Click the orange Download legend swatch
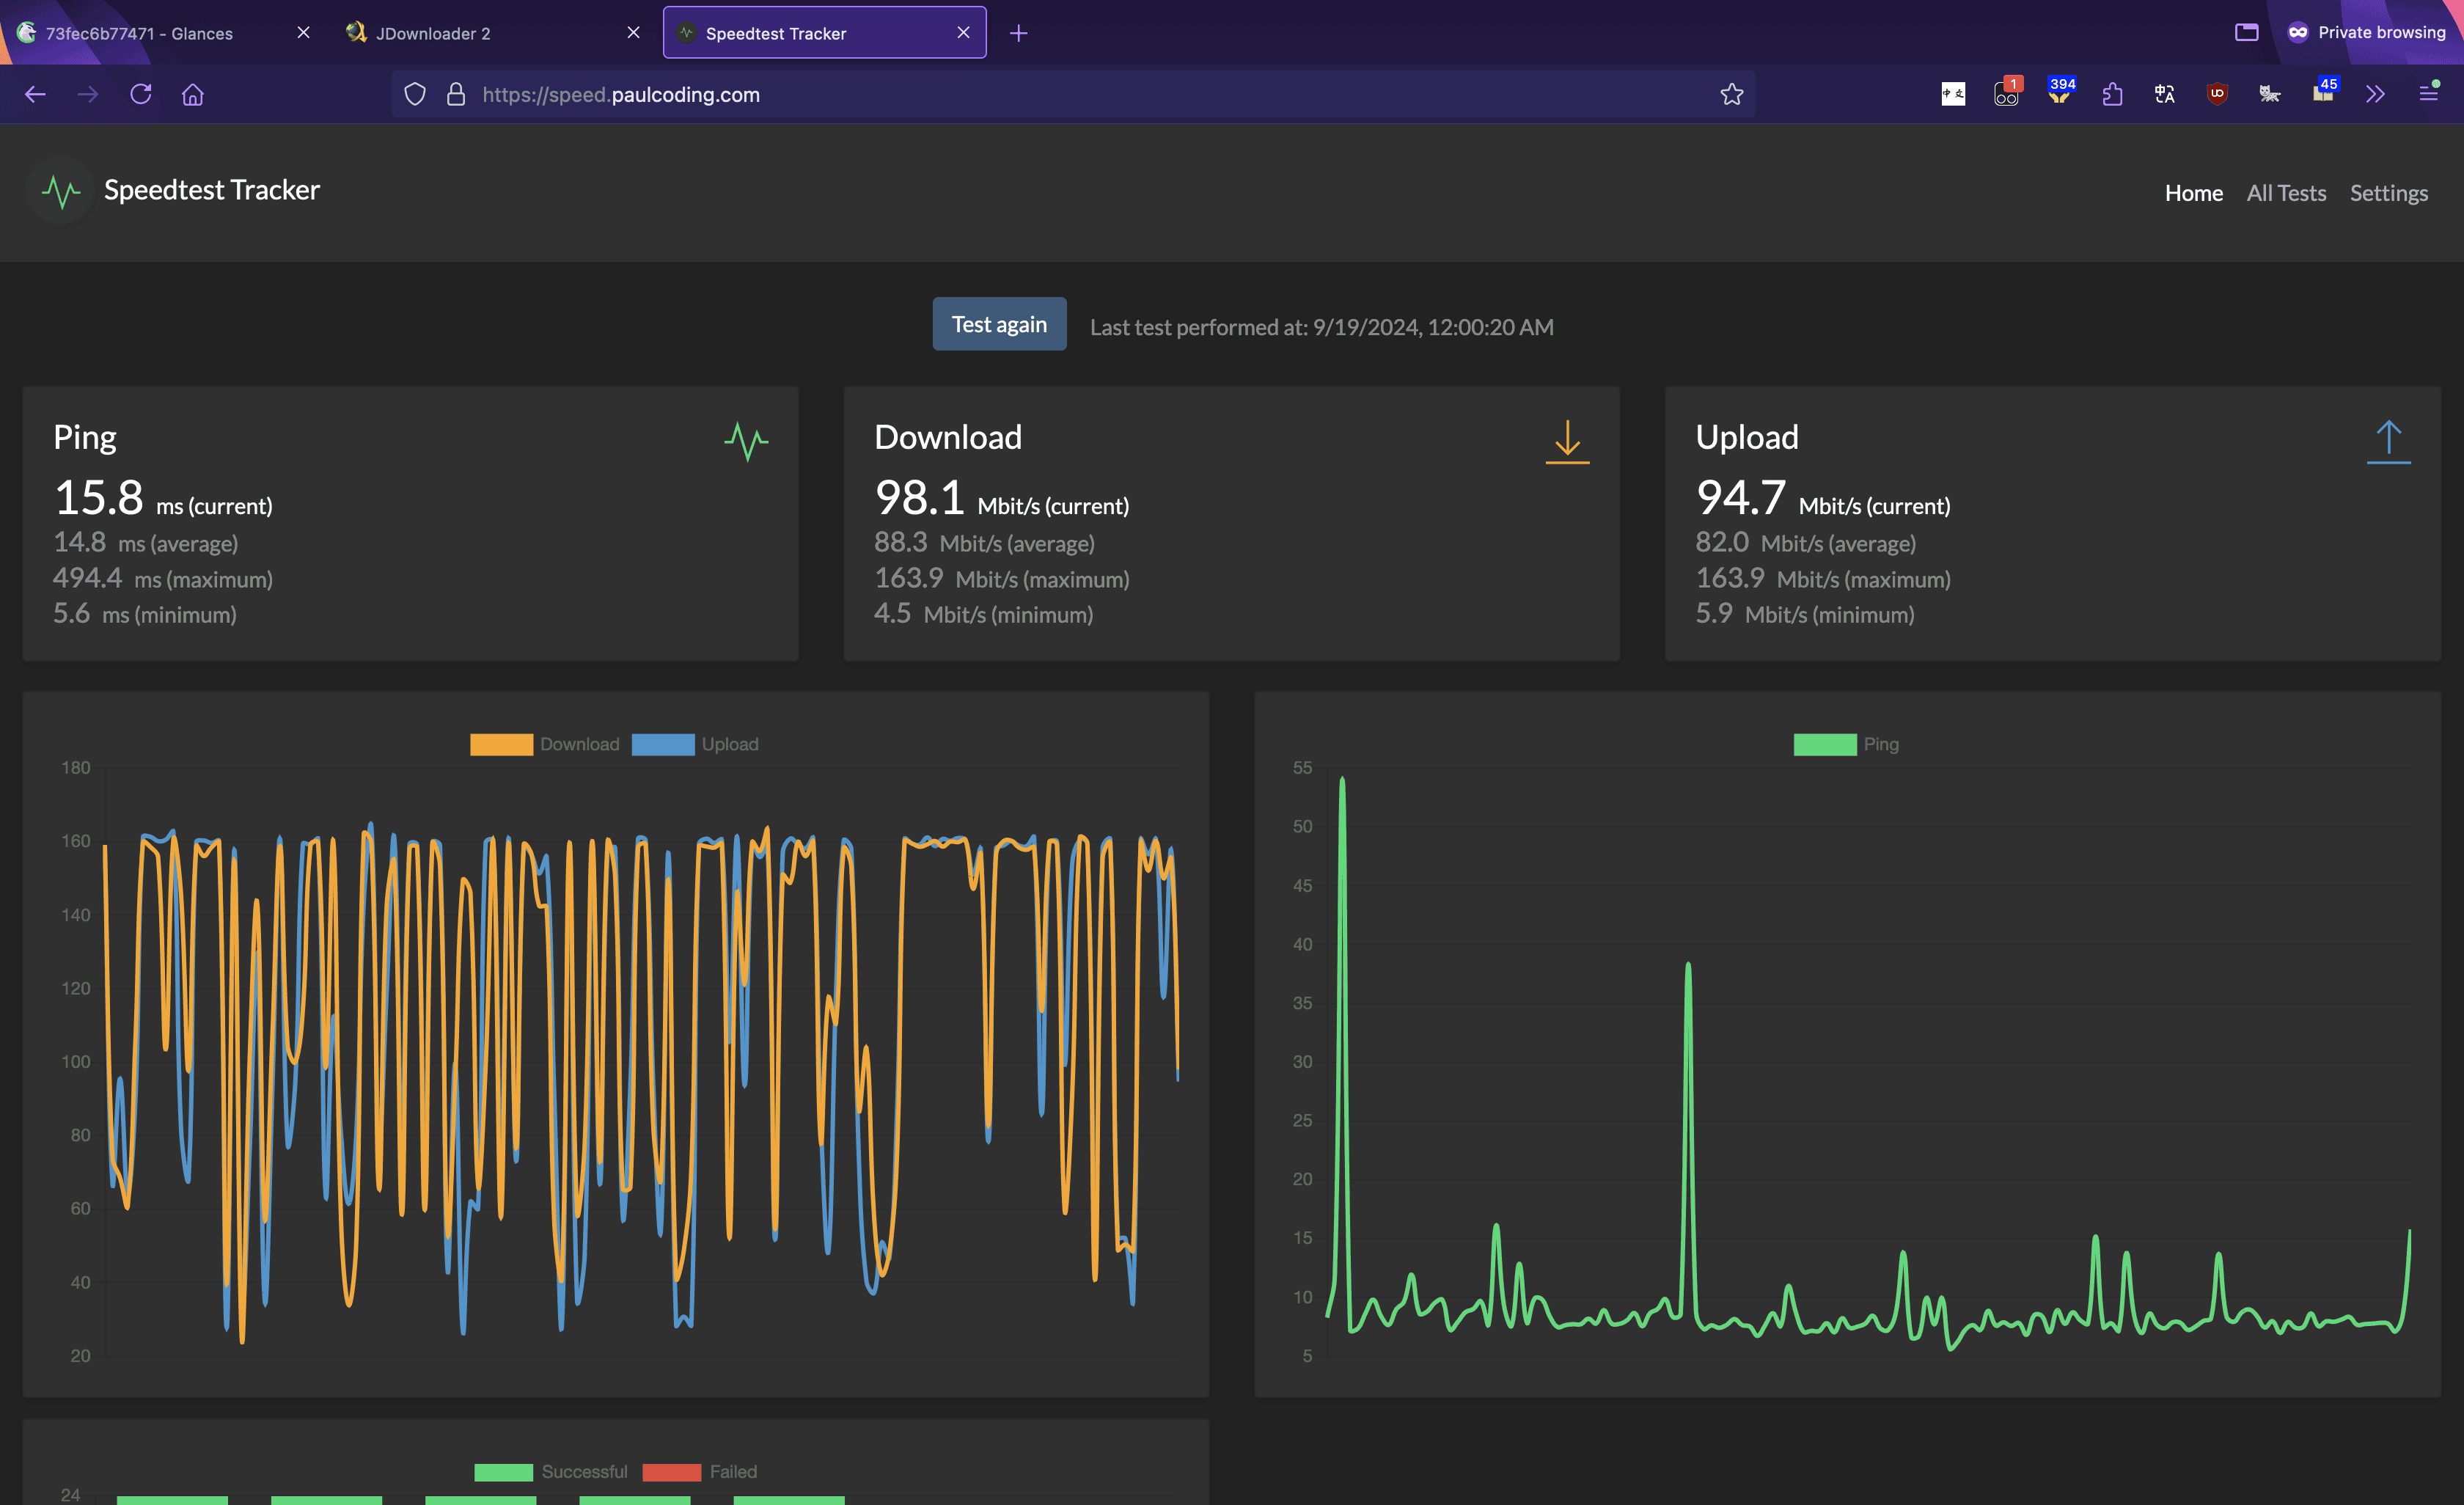Image resolution: width=2464 pixels, height=1505 pixels. point(501,744)
